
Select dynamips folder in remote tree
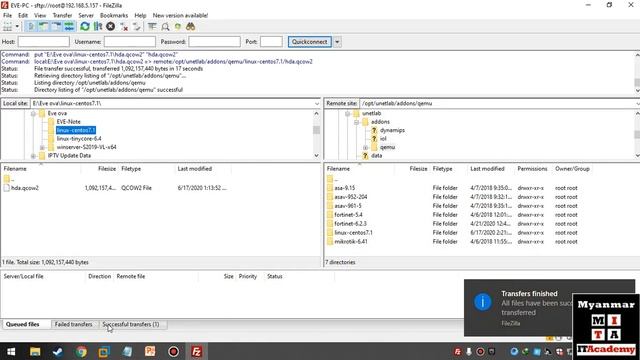coord(392,130)
